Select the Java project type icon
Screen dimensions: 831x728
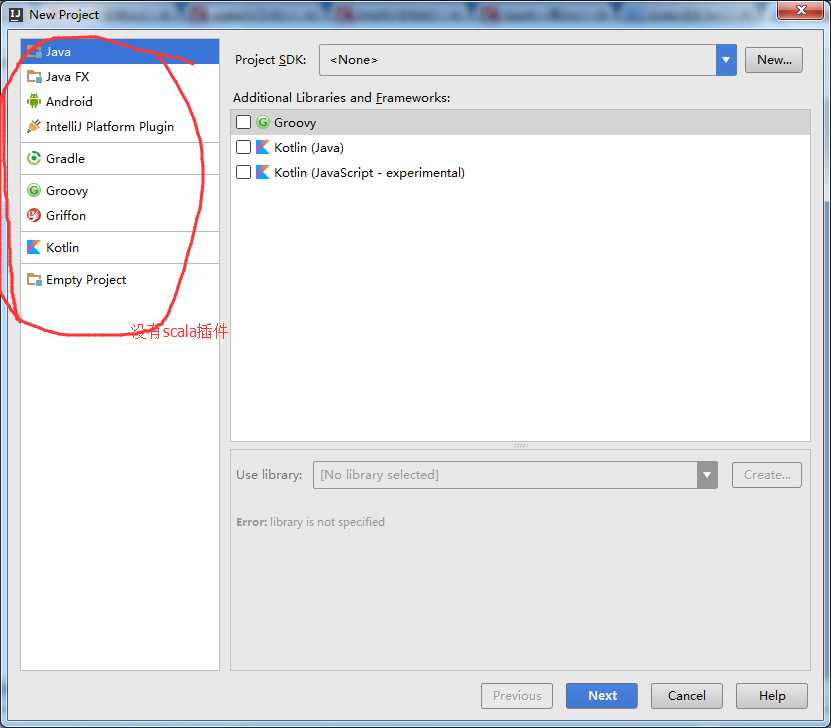pos(34,52)
